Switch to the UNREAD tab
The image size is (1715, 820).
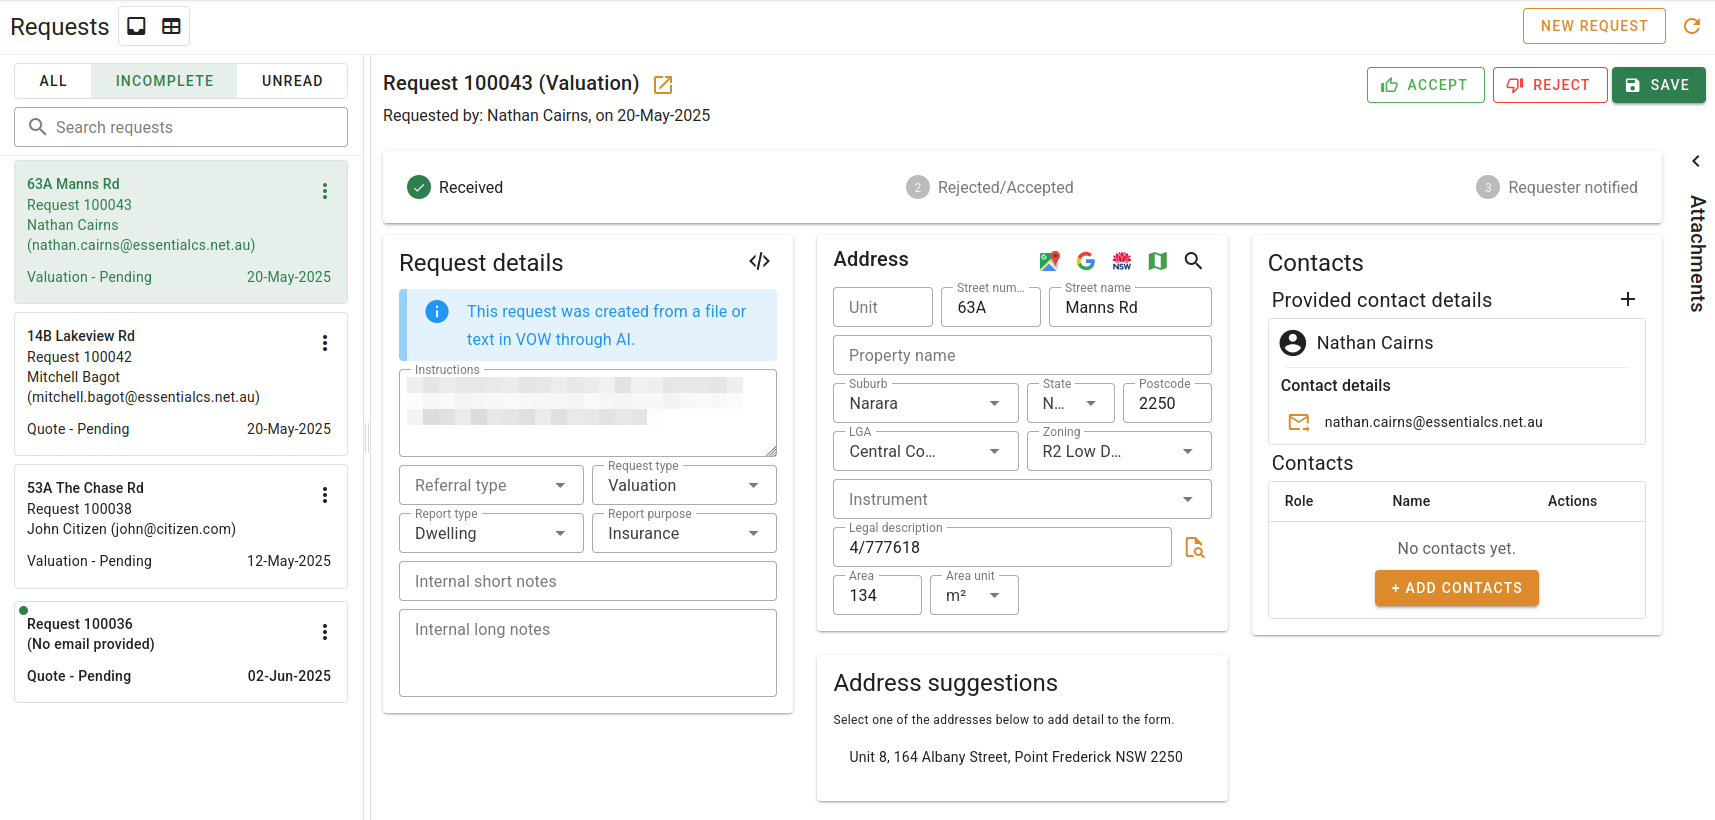click(292, 81)
